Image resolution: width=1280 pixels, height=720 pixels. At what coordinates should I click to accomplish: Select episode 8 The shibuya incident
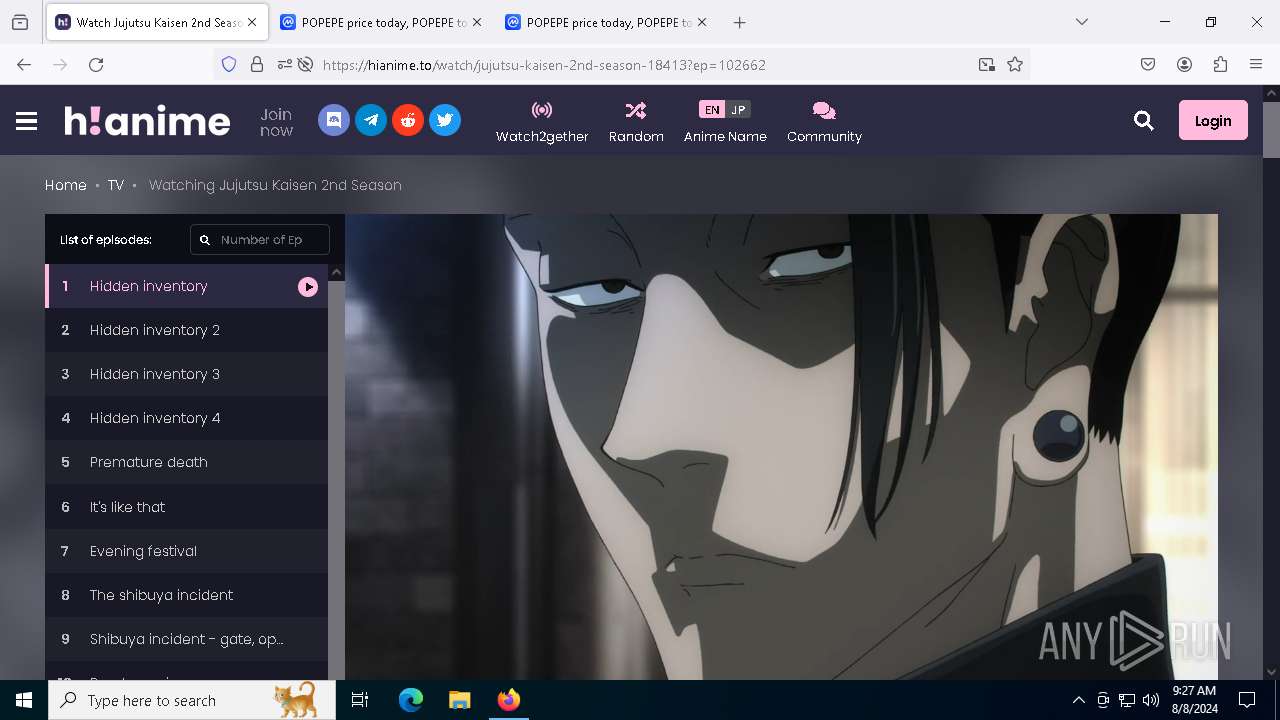(x=186, y=595)
